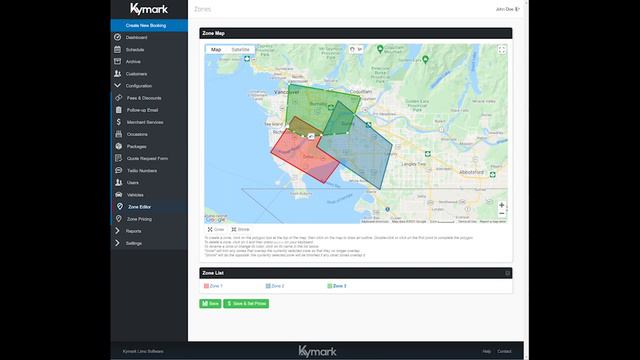Click the Kymark logo at top left

point(149,9)
